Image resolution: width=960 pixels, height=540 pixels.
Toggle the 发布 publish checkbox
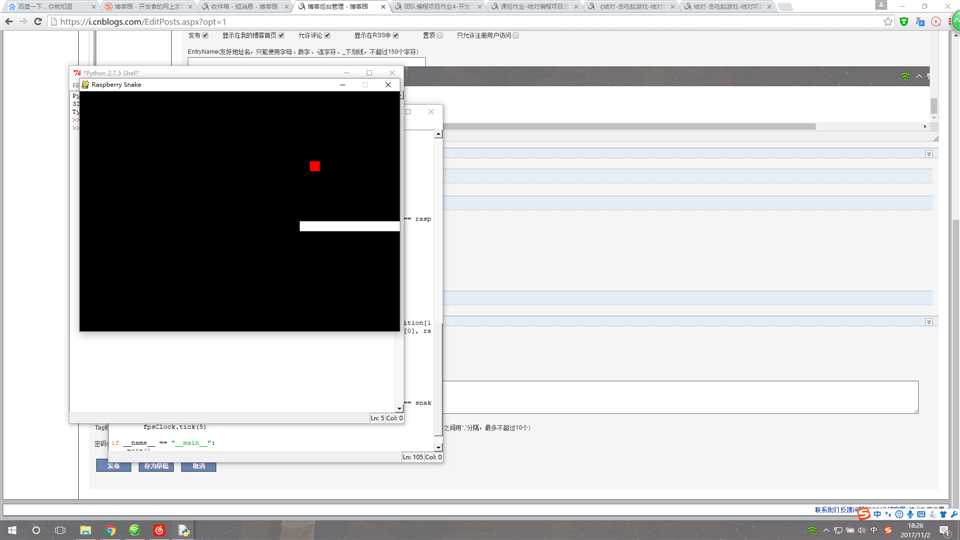(x=205, y=36)
